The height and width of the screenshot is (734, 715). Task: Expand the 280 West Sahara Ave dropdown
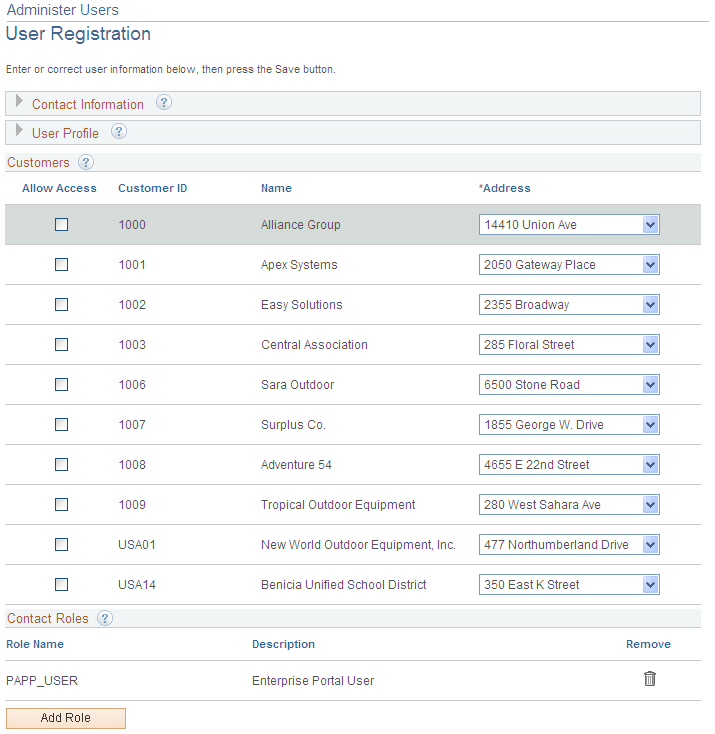[x=569, y=505]
